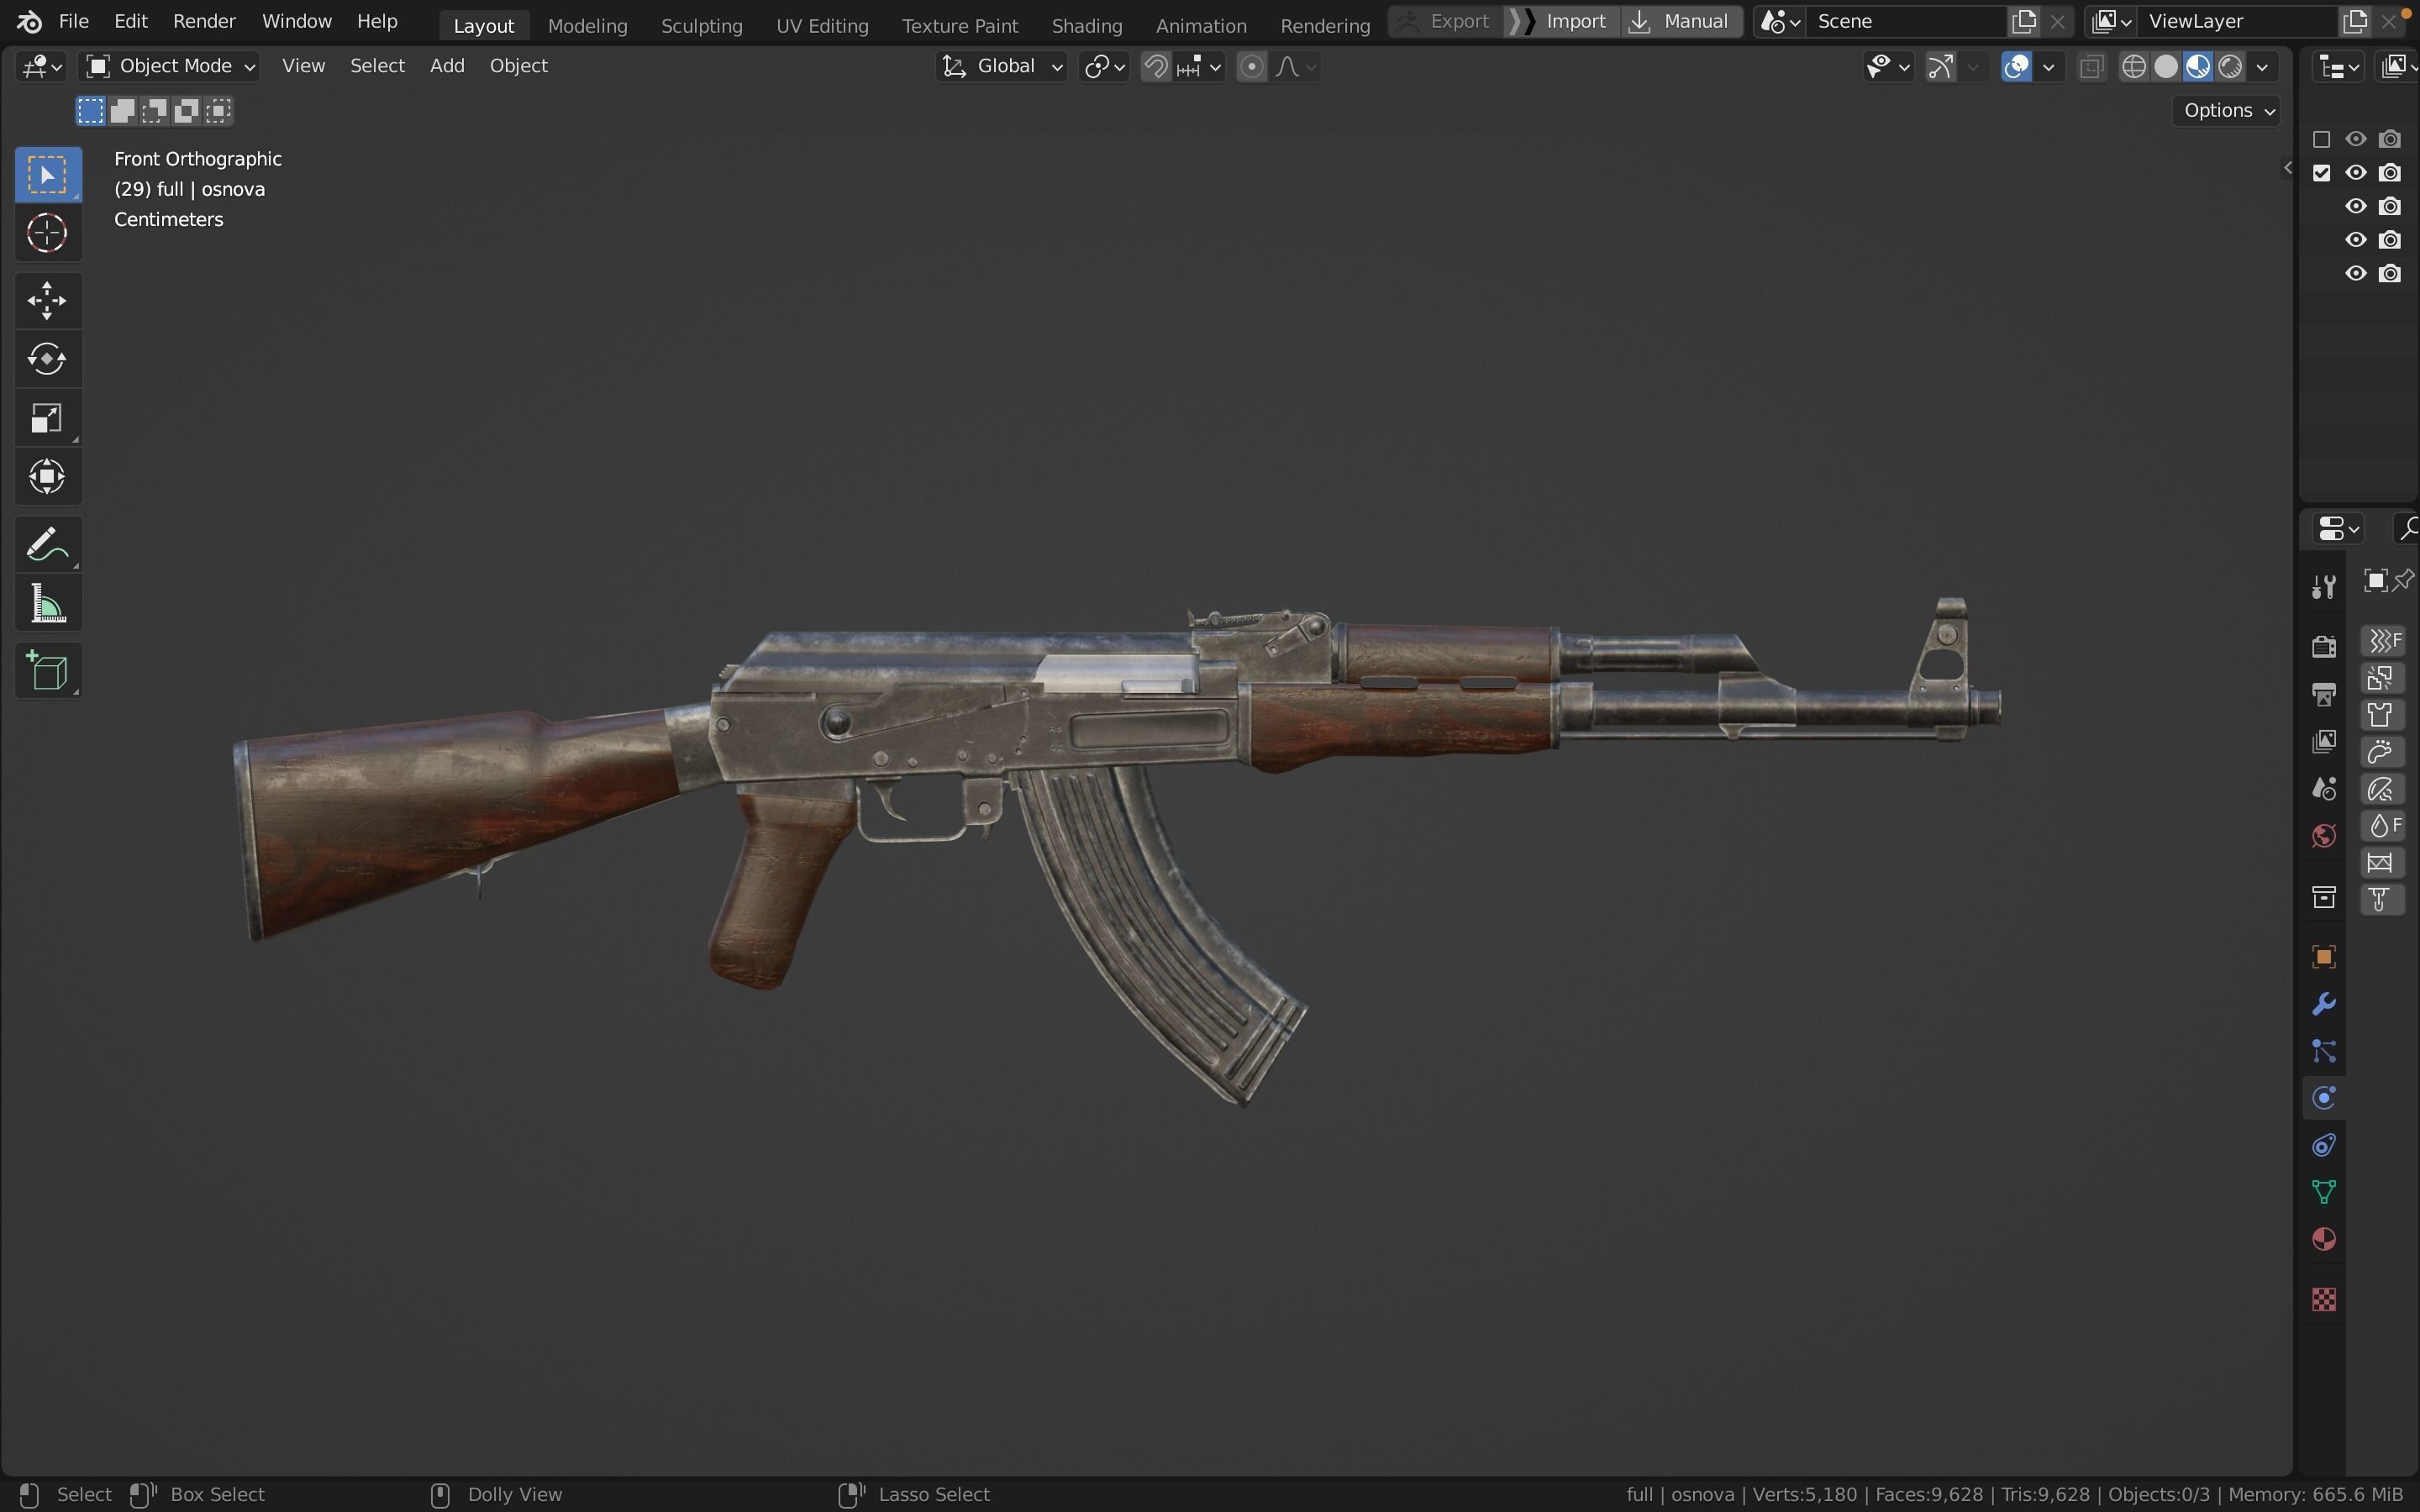Expand snapping options dropdown
Viewport: 2420px width, 1512px height.
pyautogui.click(x=1199, y=67)
